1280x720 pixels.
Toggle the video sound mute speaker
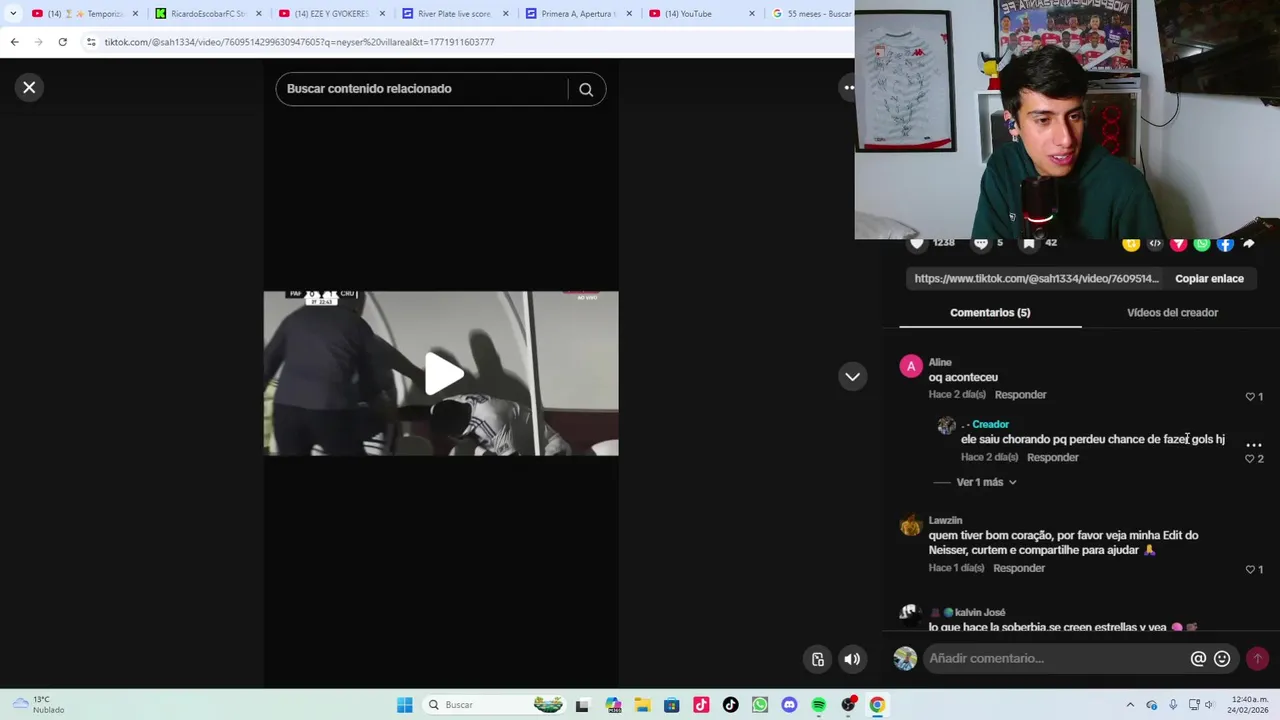[x=852, y=659]
